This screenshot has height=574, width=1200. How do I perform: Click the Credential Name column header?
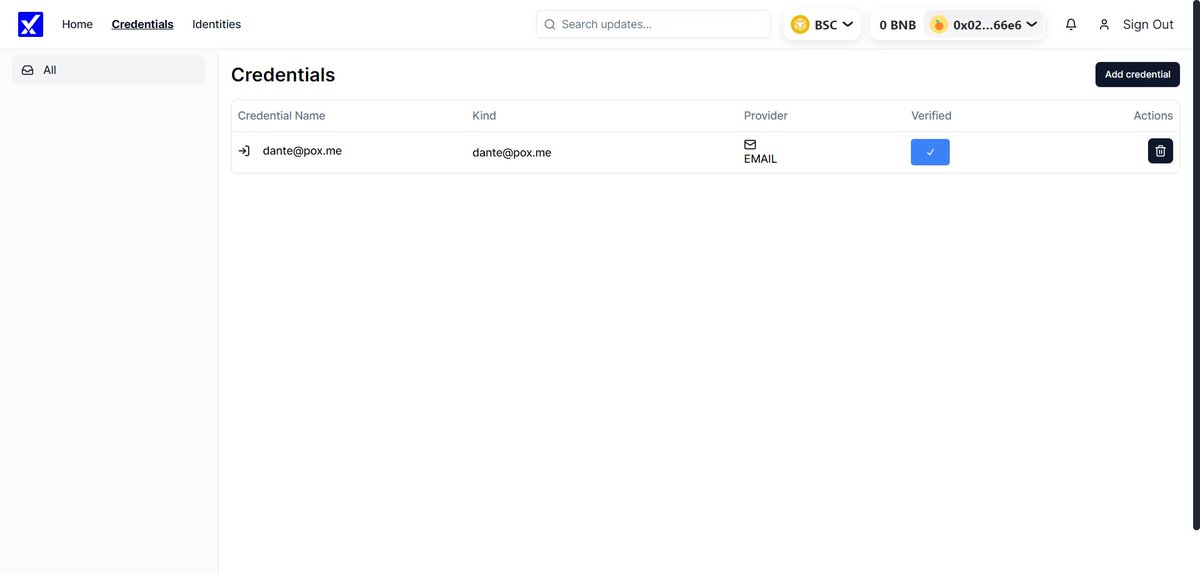(281, 116)
